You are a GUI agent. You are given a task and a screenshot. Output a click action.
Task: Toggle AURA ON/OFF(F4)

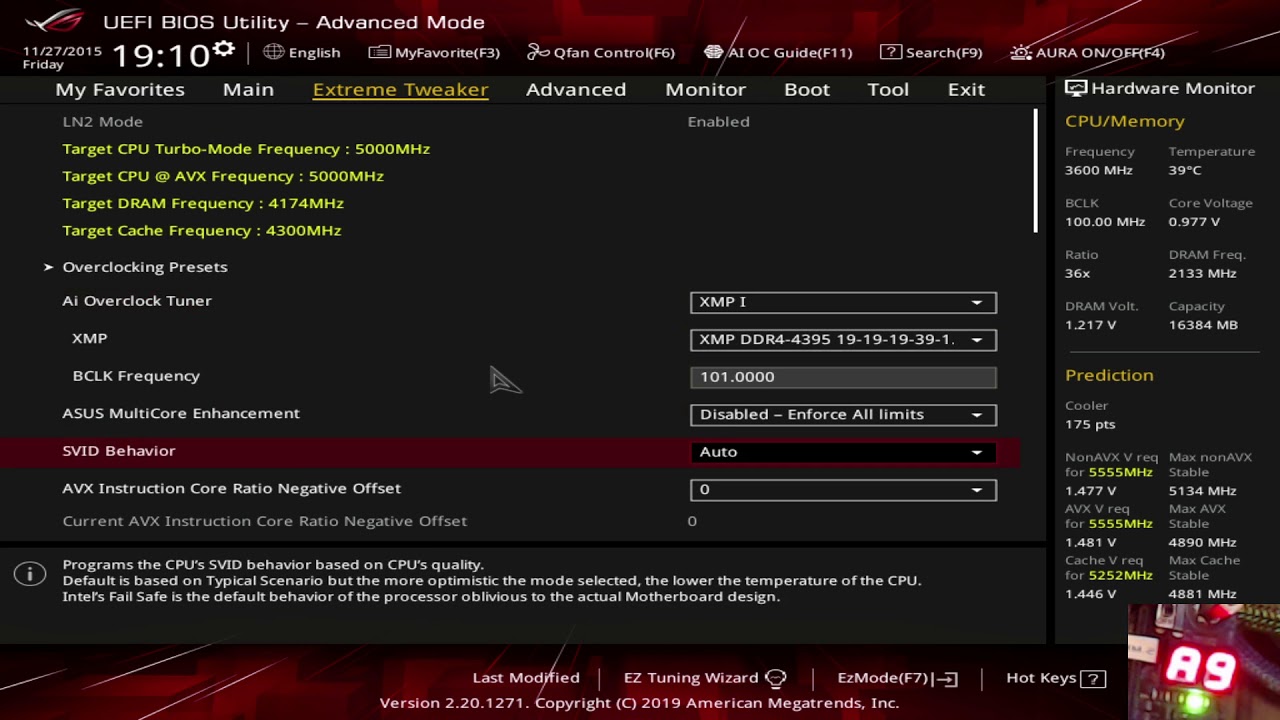click(1088, 52)
